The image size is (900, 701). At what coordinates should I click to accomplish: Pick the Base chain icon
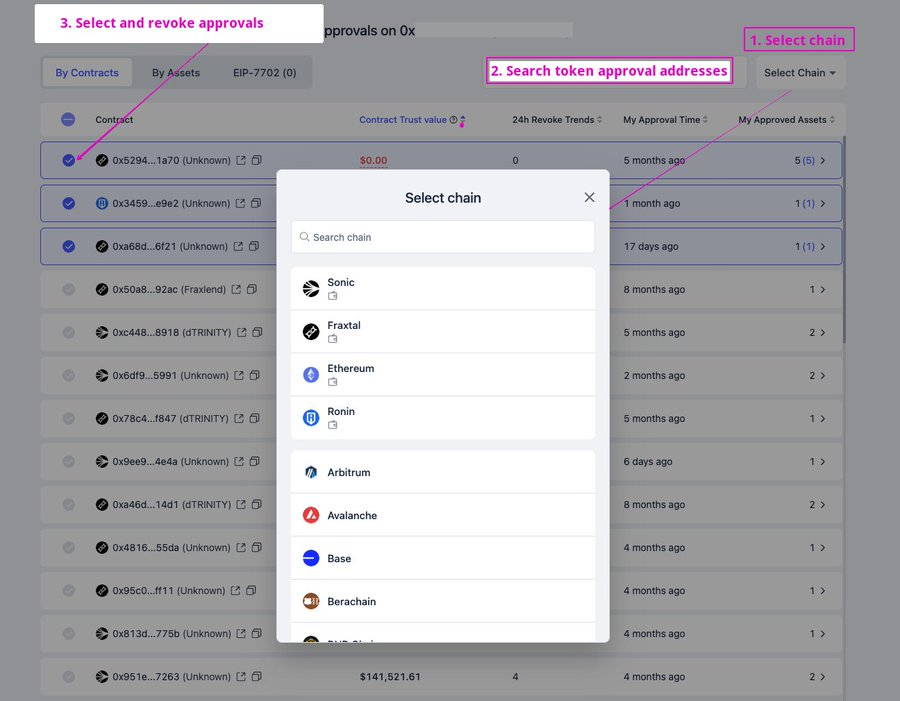311,558
